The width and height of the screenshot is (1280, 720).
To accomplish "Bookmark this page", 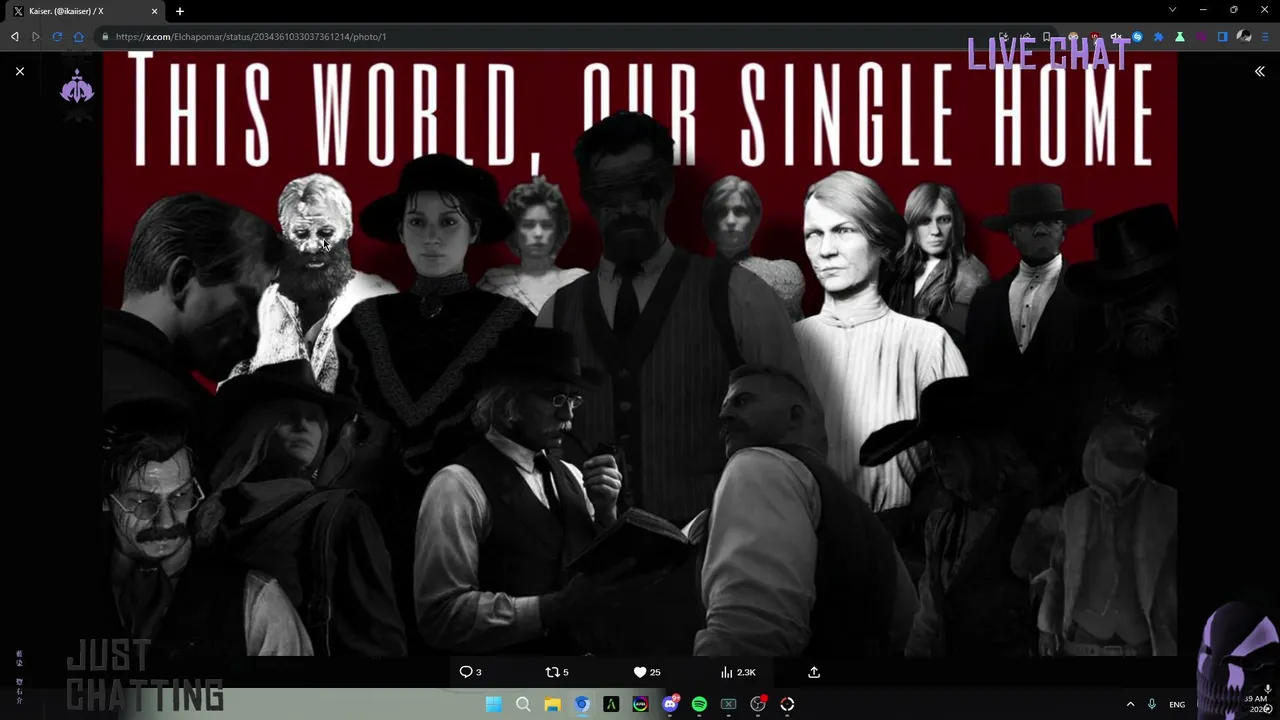I will point(1047,37).
